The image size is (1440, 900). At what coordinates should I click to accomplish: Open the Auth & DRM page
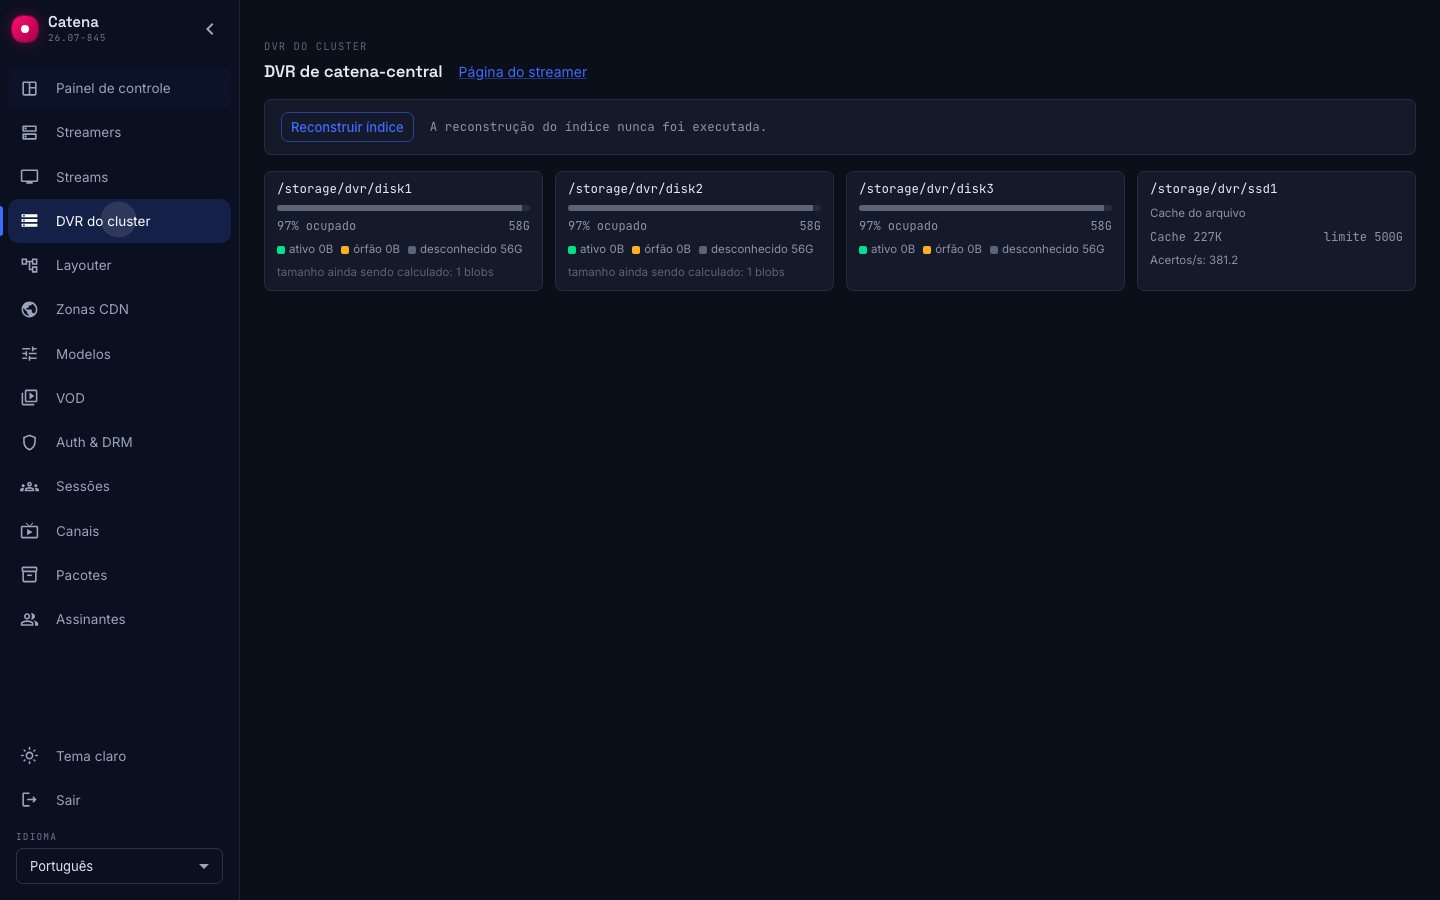coord(119,442)
